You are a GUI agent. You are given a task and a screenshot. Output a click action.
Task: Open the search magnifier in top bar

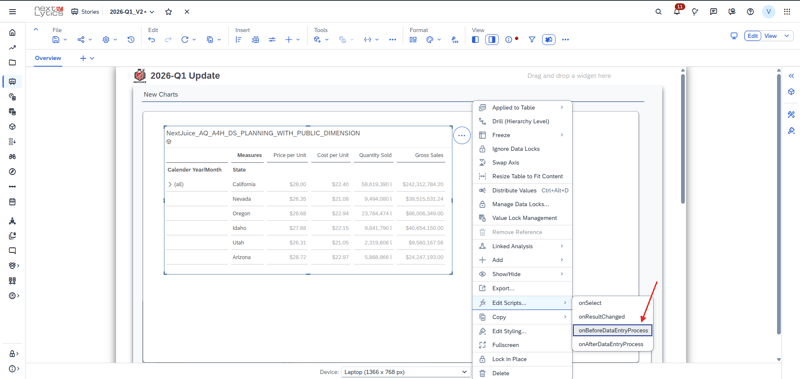point(658,12)
